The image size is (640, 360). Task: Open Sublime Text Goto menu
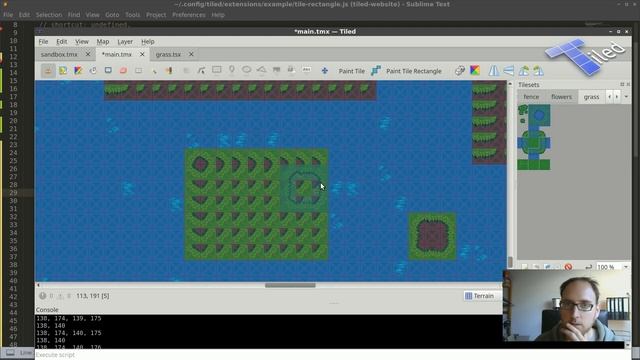pyautogui.click(x=112, y=15)
